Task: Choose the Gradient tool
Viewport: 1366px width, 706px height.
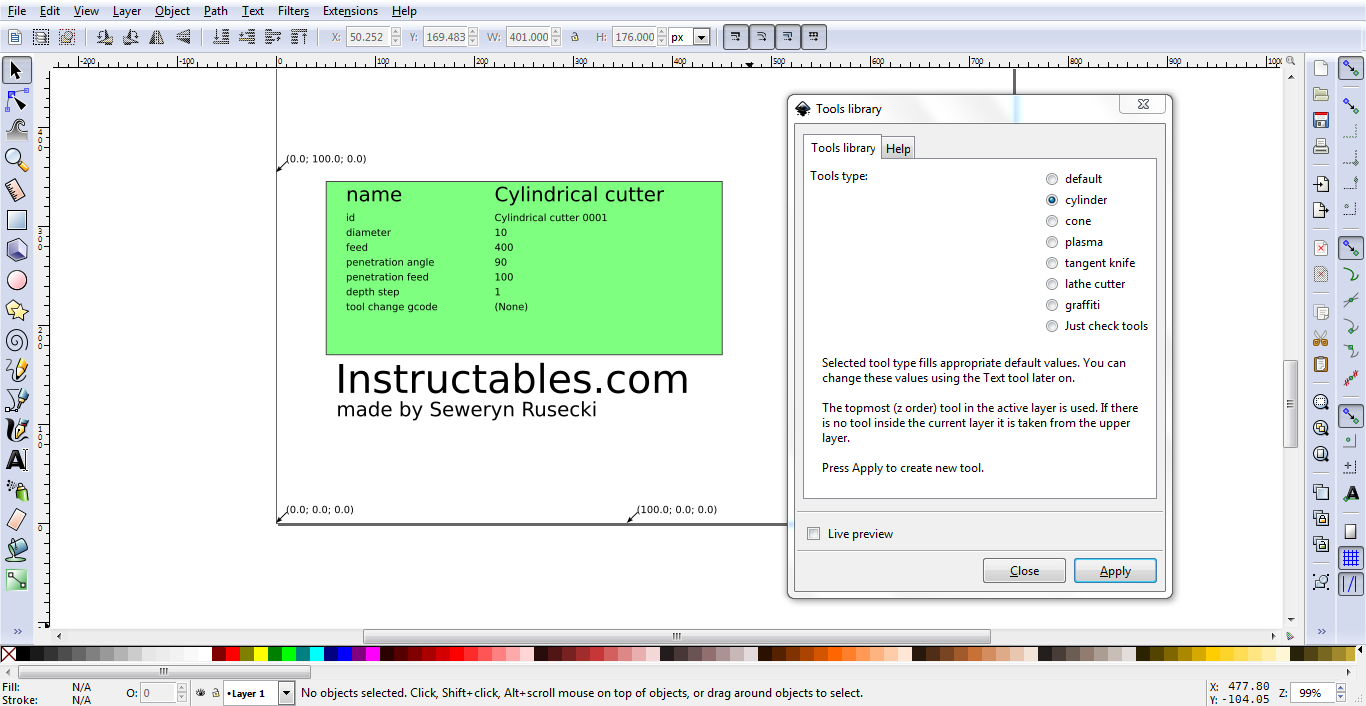Action: click(16, 580)
